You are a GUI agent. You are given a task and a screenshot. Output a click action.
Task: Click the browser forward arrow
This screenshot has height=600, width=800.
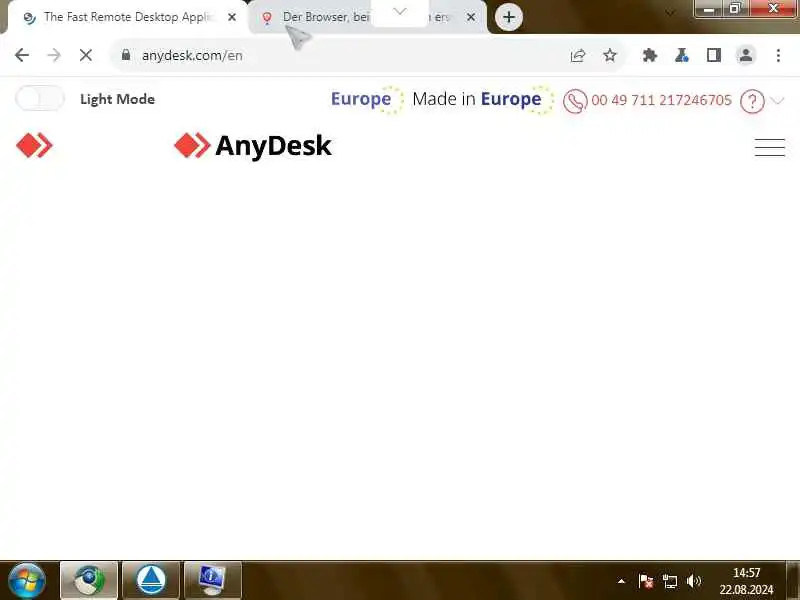point(54,55)
